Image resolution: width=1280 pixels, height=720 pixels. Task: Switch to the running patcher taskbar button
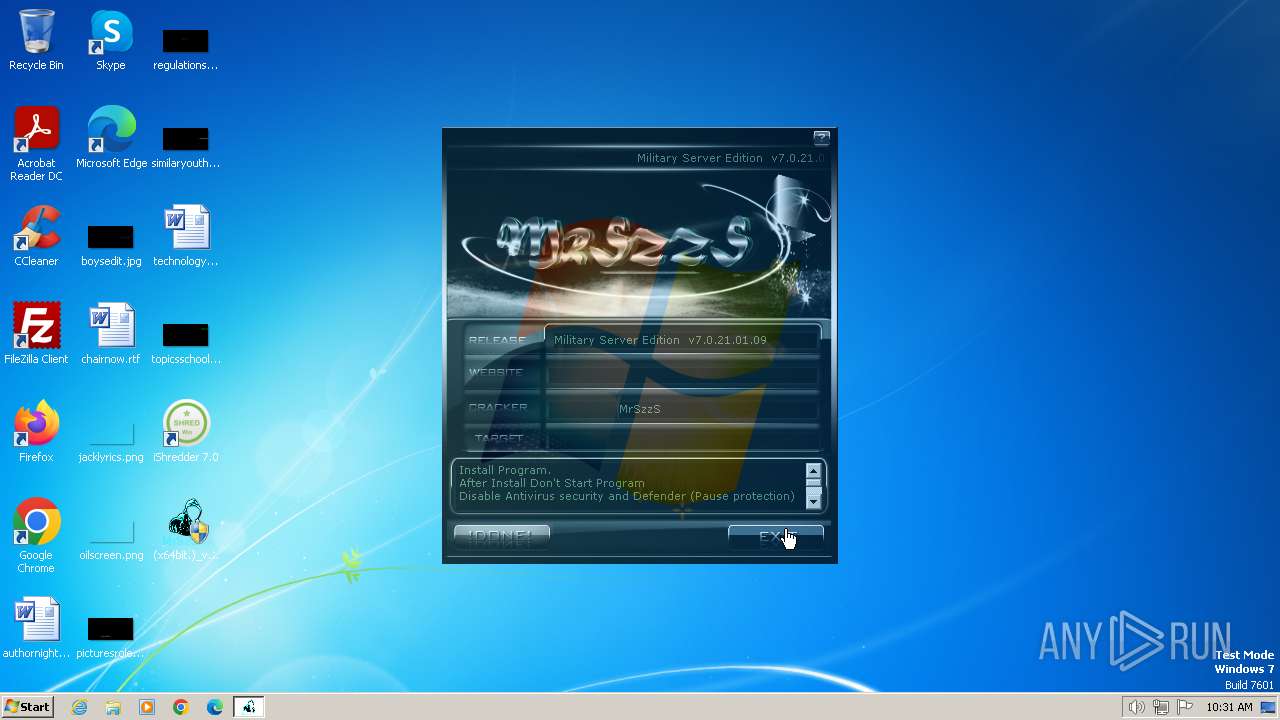pyautogui.click(x=249, y=707)
